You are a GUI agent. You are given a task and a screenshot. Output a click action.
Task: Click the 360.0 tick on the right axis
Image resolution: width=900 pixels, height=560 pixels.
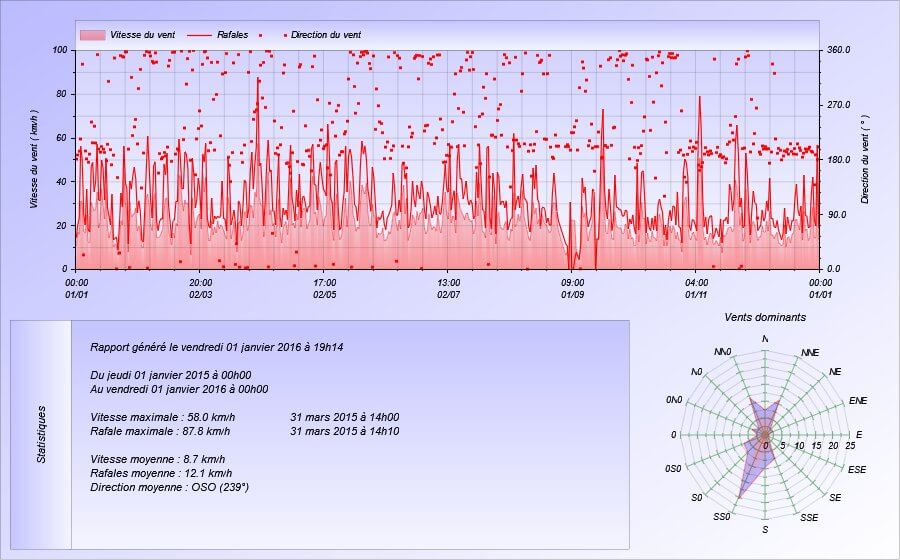[839, 50]
